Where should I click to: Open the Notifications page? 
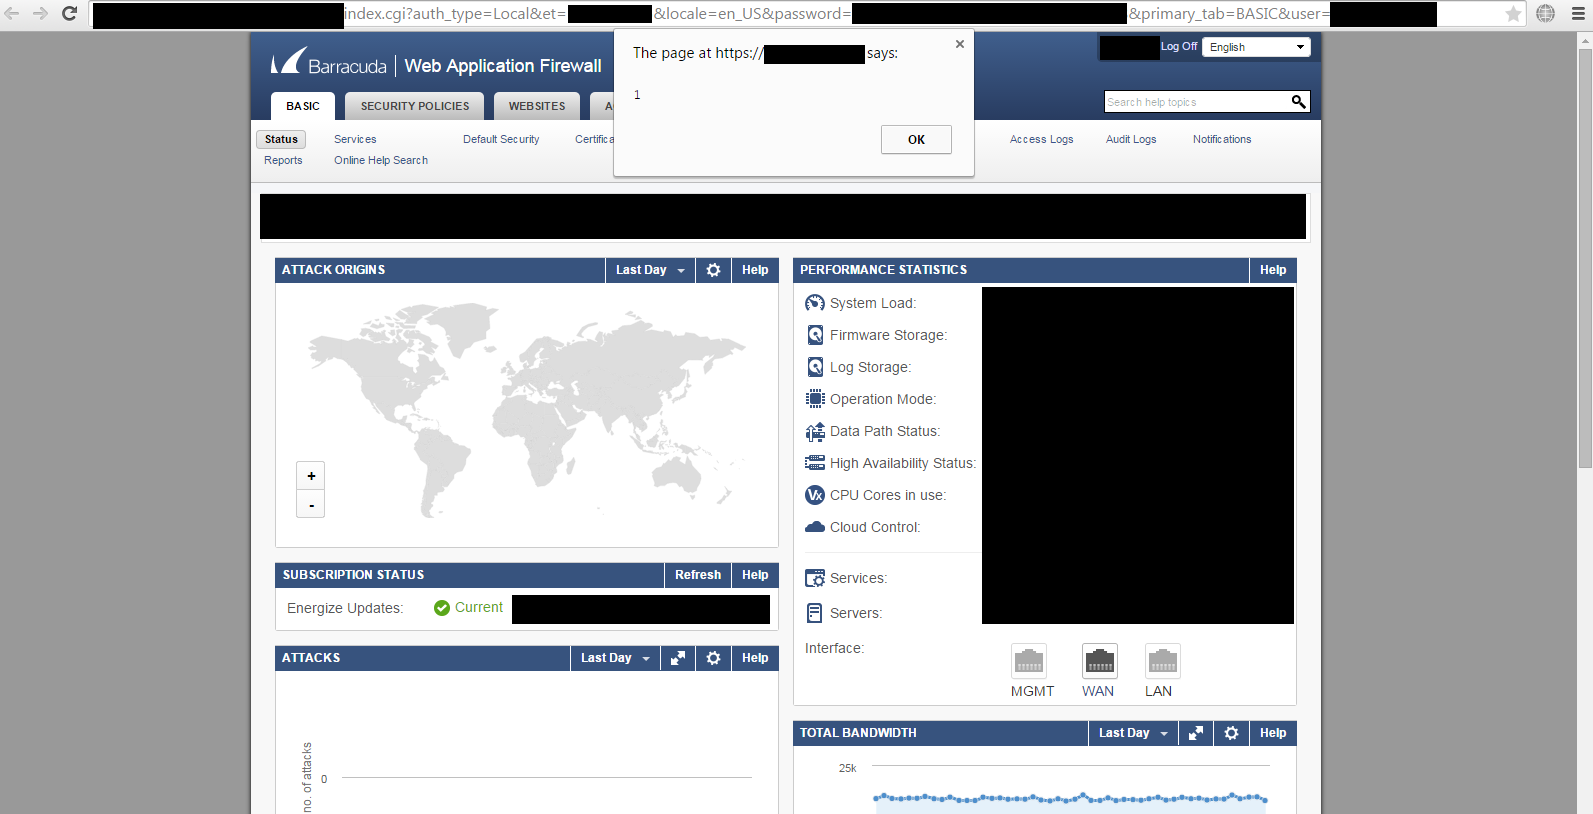1222,139
